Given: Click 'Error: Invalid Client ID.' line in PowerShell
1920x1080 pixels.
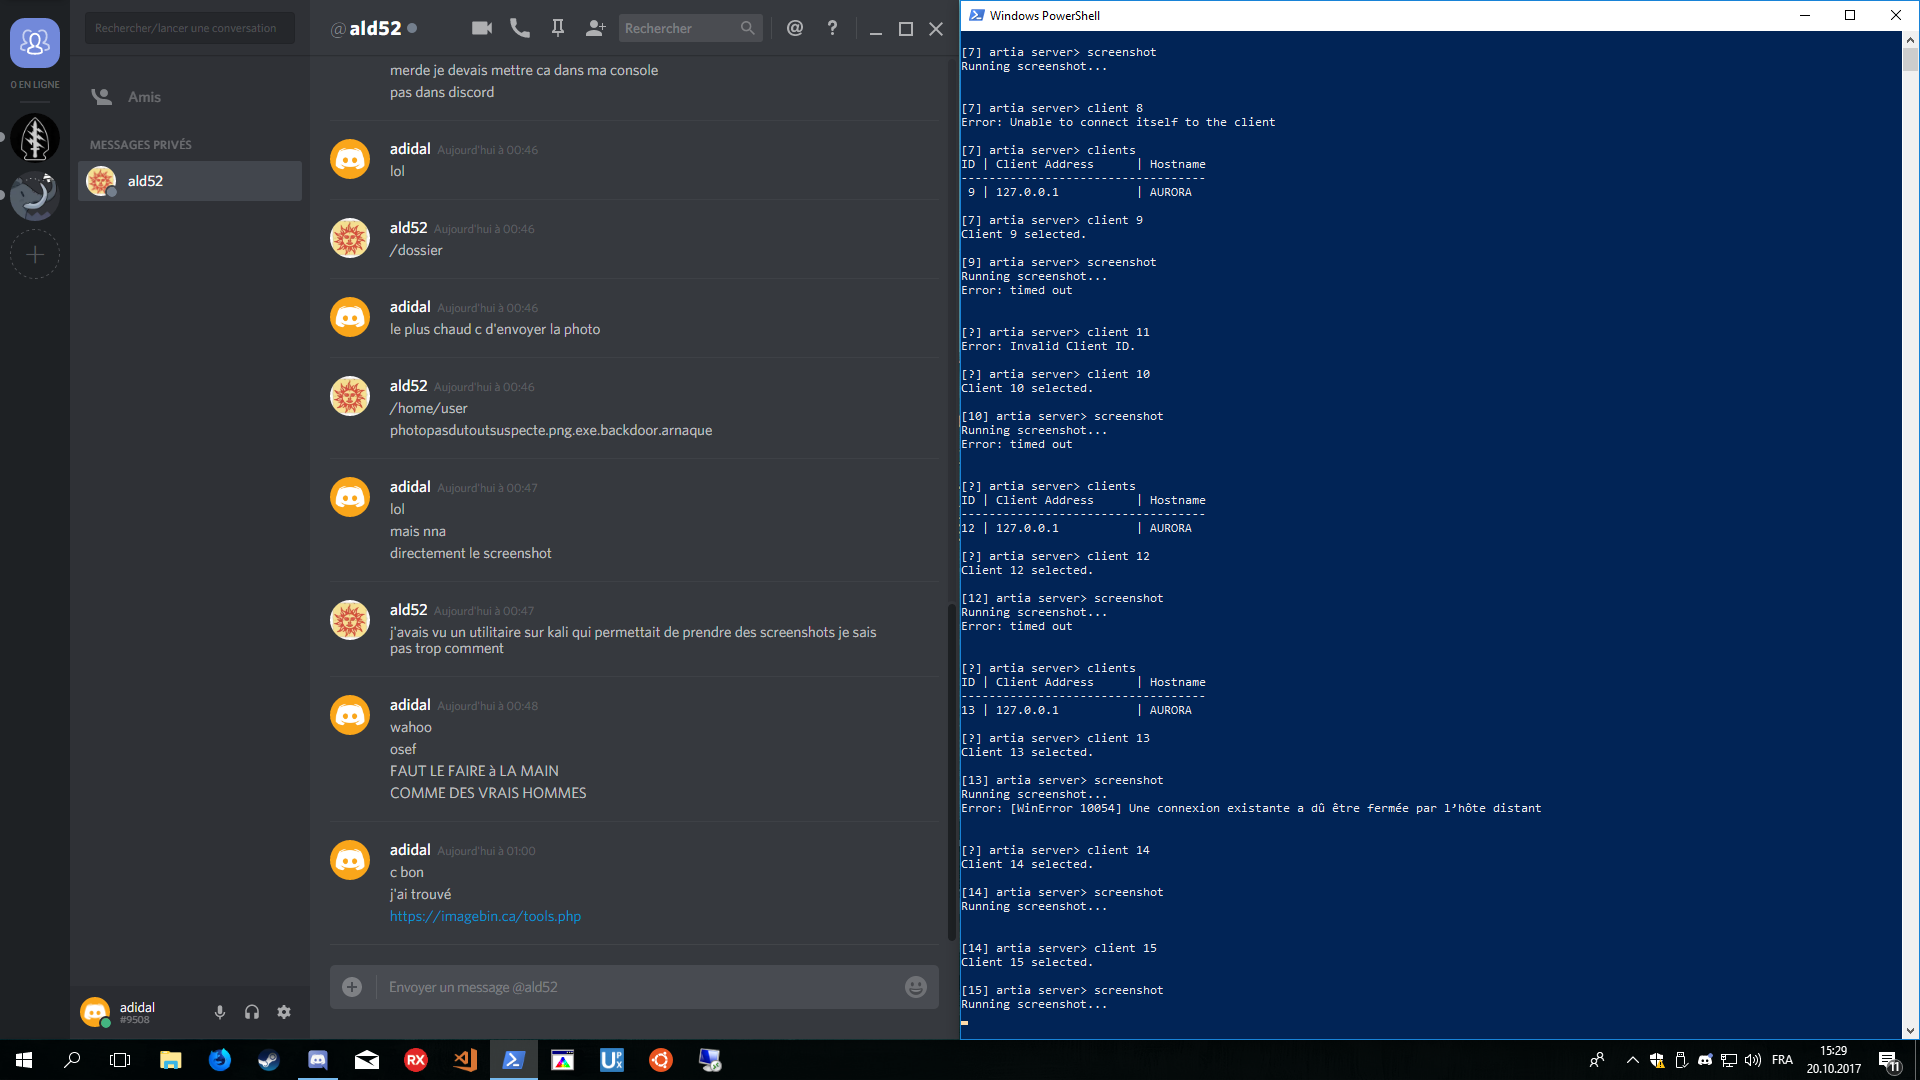Looking at the screenshot, I should point(1048,346).
